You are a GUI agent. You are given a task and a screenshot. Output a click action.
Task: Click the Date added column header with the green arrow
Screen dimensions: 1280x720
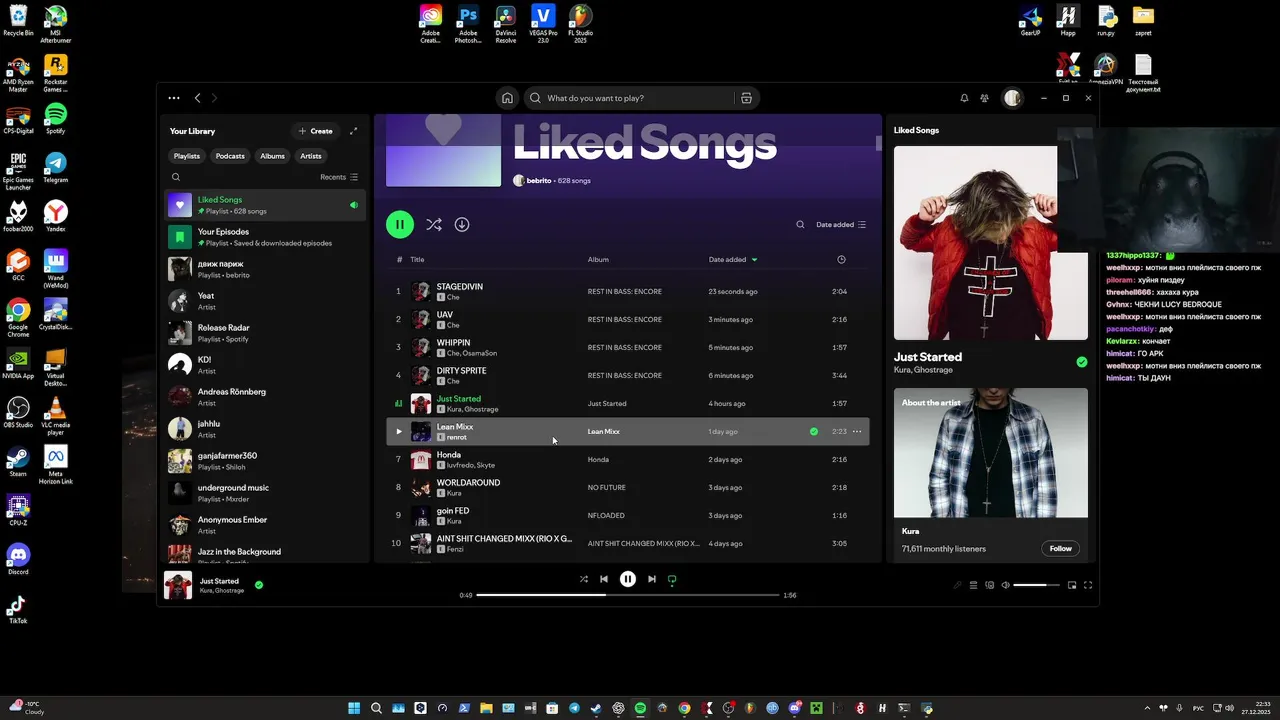coord(733,259)
